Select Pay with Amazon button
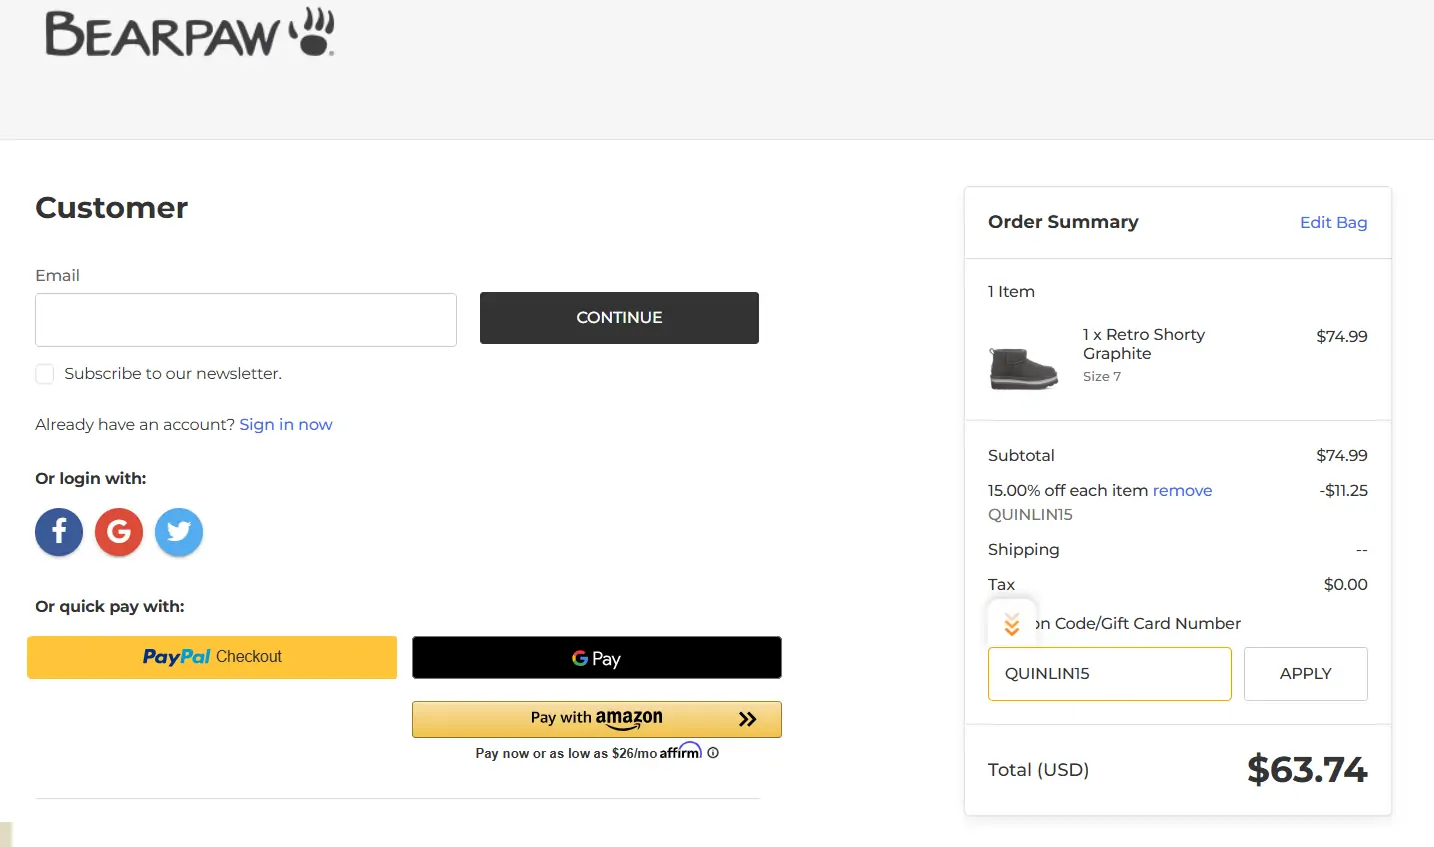1434x847 pixels. pyautogui.click(x=596, y=719)
